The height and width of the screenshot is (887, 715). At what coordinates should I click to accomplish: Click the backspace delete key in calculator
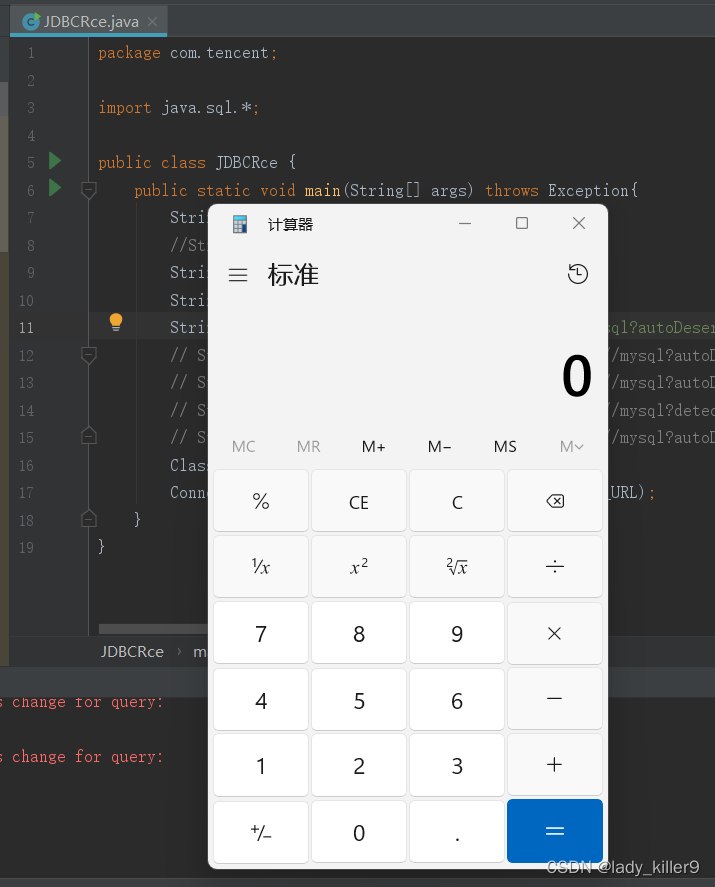(x=555, y=501)
